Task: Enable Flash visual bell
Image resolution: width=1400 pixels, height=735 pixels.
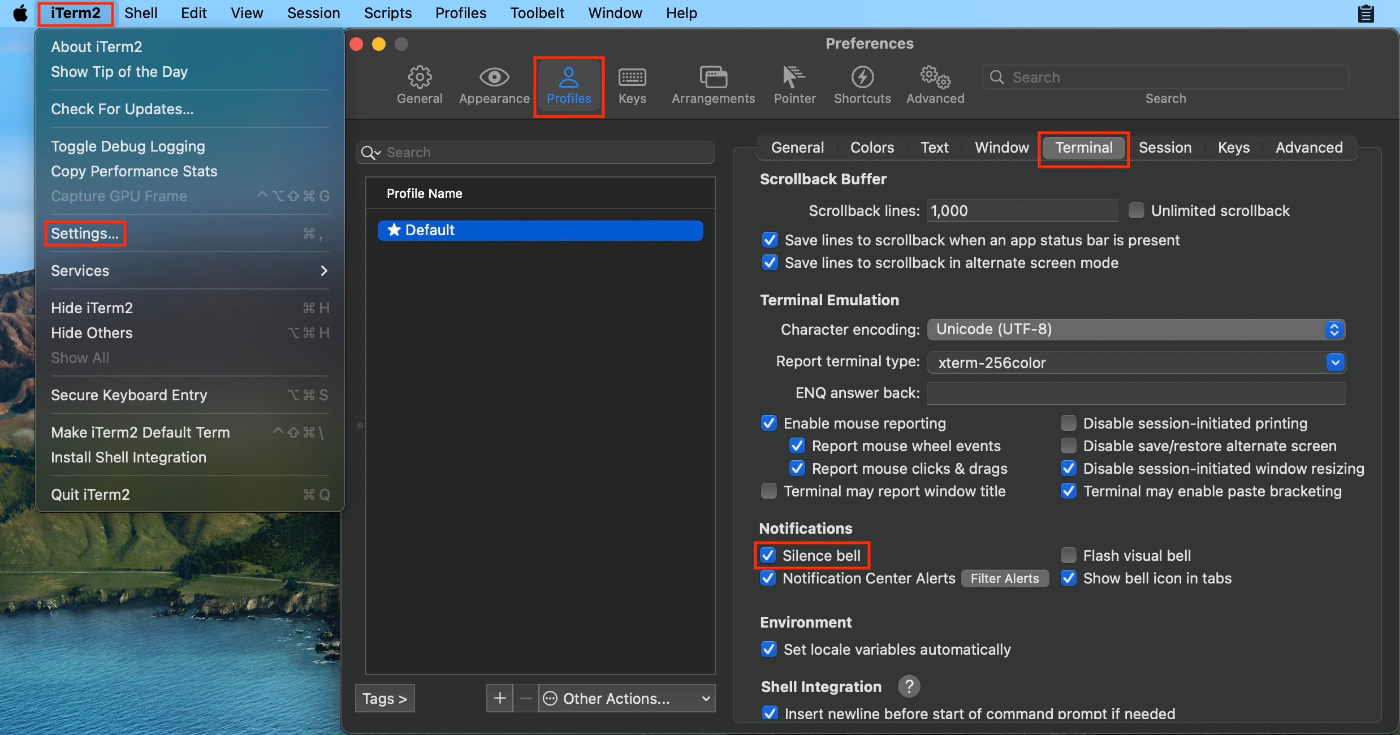Action: click(1069, 555)
